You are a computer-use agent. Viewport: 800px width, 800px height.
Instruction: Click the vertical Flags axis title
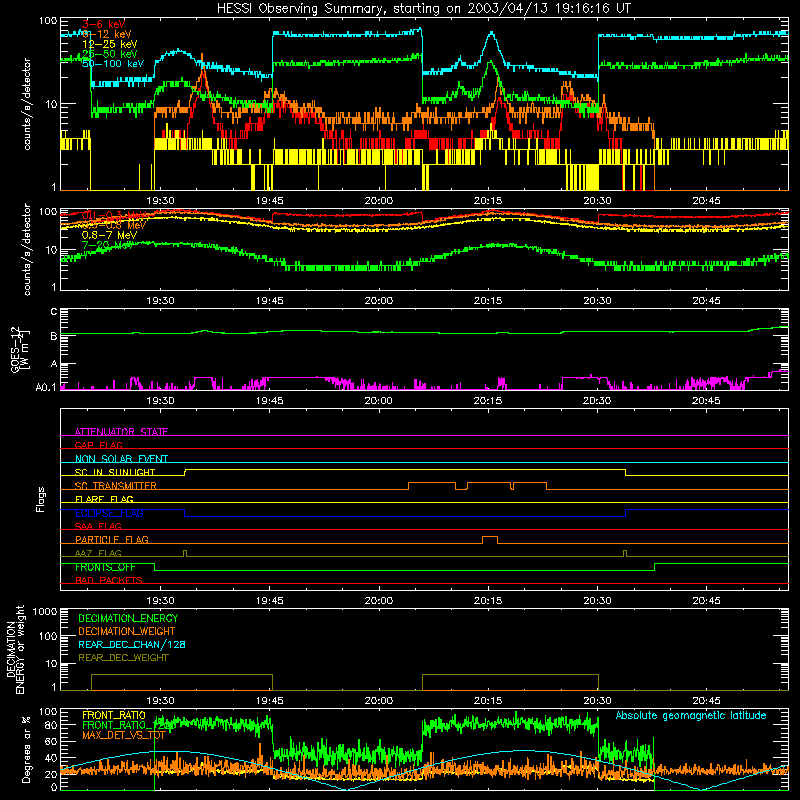click(x=41, y=499)
